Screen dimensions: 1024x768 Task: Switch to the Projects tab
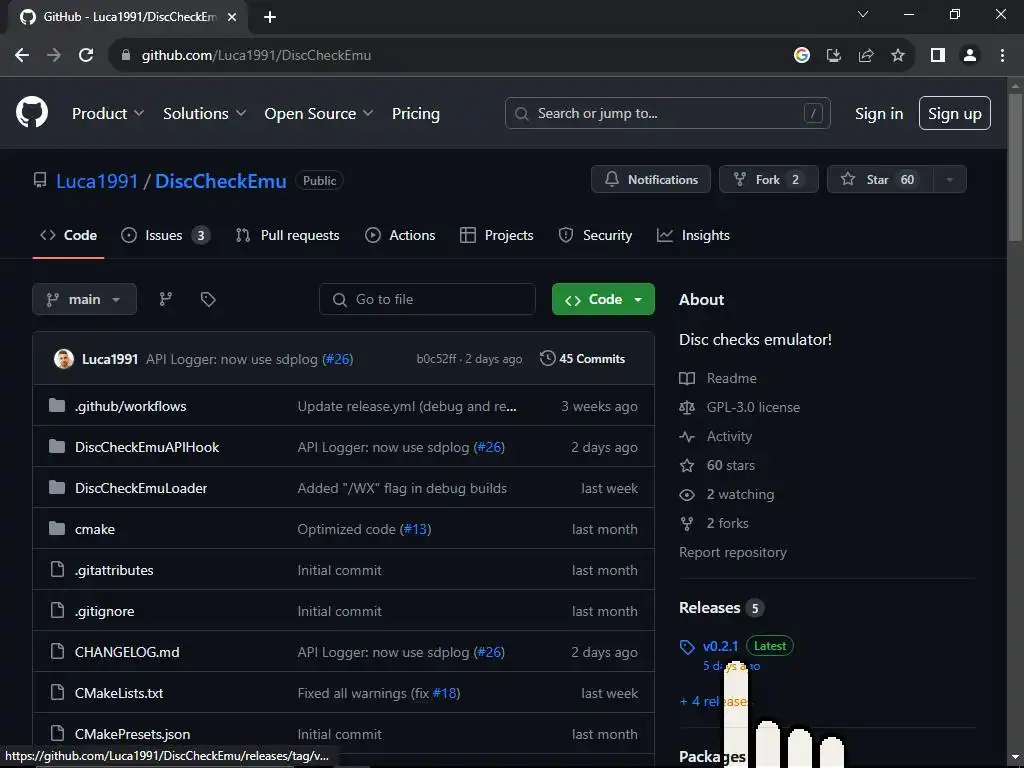click(x=496, y=235)
